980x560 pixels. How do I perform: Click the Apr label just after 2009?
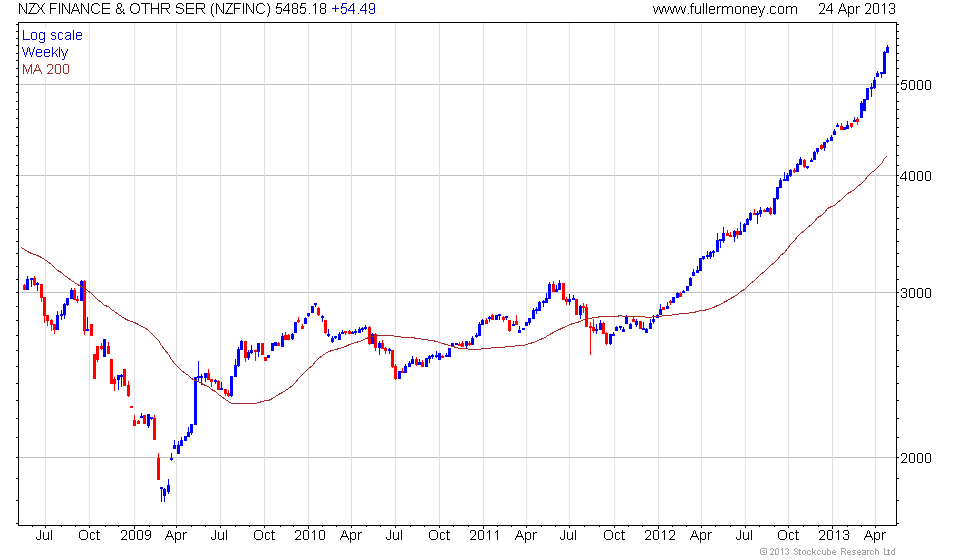pos(176,536)
